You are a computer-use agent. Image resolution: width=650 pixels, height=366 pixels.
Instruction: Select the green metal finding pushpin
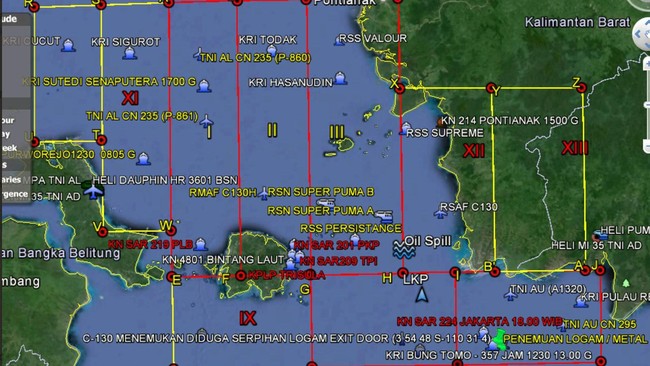tap(500, 340)
